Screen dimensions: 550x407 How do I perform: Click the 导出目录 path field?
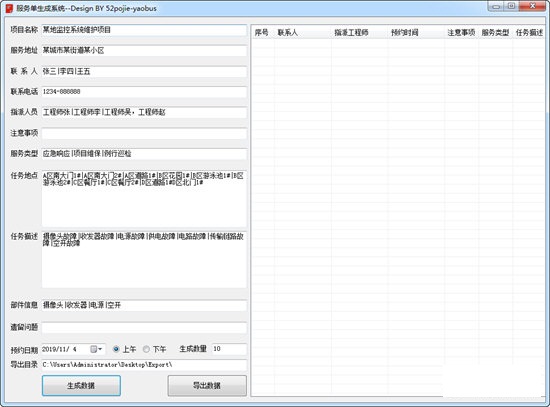pyautogui.click(x=144, y=365)
